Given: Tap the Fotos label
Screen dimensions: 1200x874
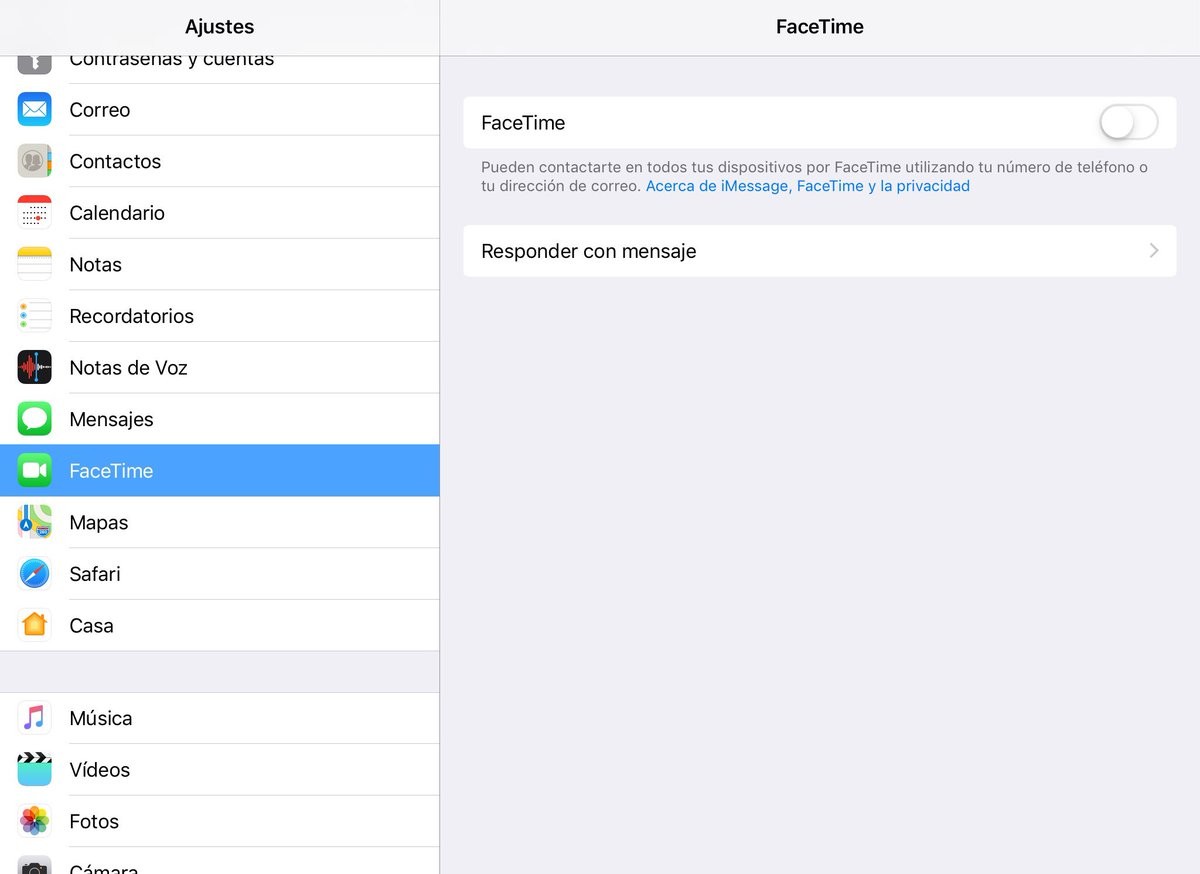Looking at the screenshot, I should pyautogui.click(x=94, y=822).
